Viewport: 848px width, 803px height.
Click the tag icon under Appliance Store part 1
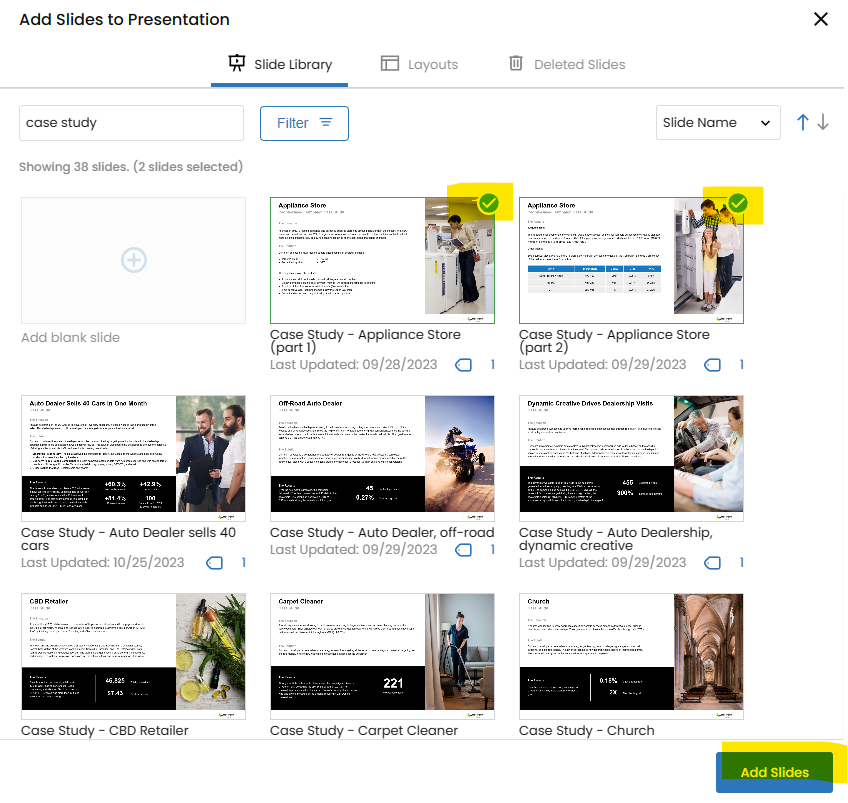coord(463,365)
